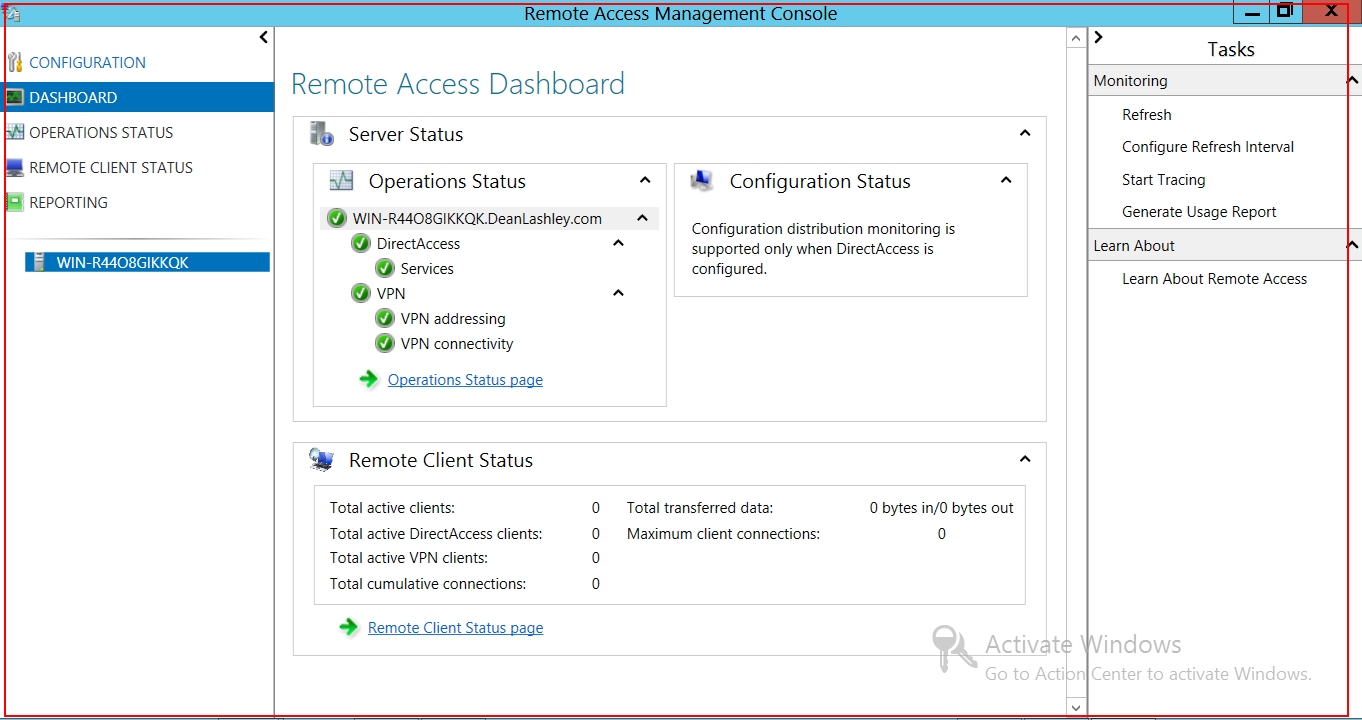1362x720 pixels.
Task: Click the server icon beside WIN-R44O8GIKKQK in the sidebar
Action: coord(39,262)
